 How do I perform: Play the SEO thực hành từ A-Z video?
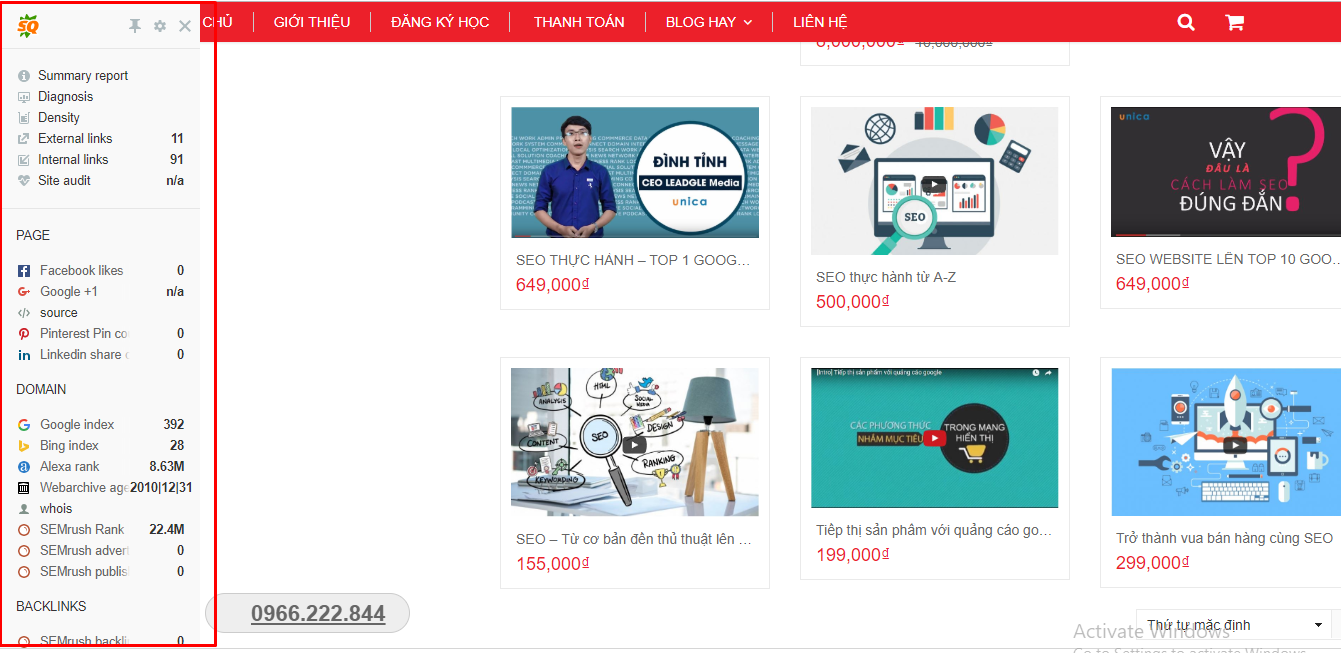click(x=933, y=184)
